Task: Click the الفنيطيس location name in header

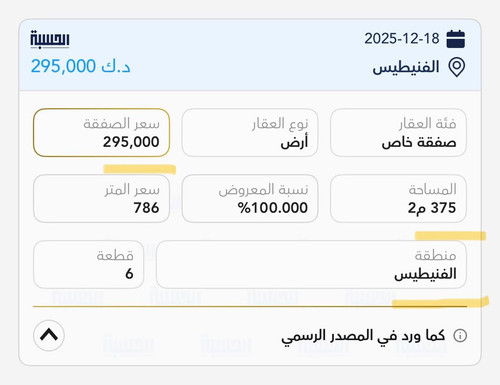Action: 406,68
